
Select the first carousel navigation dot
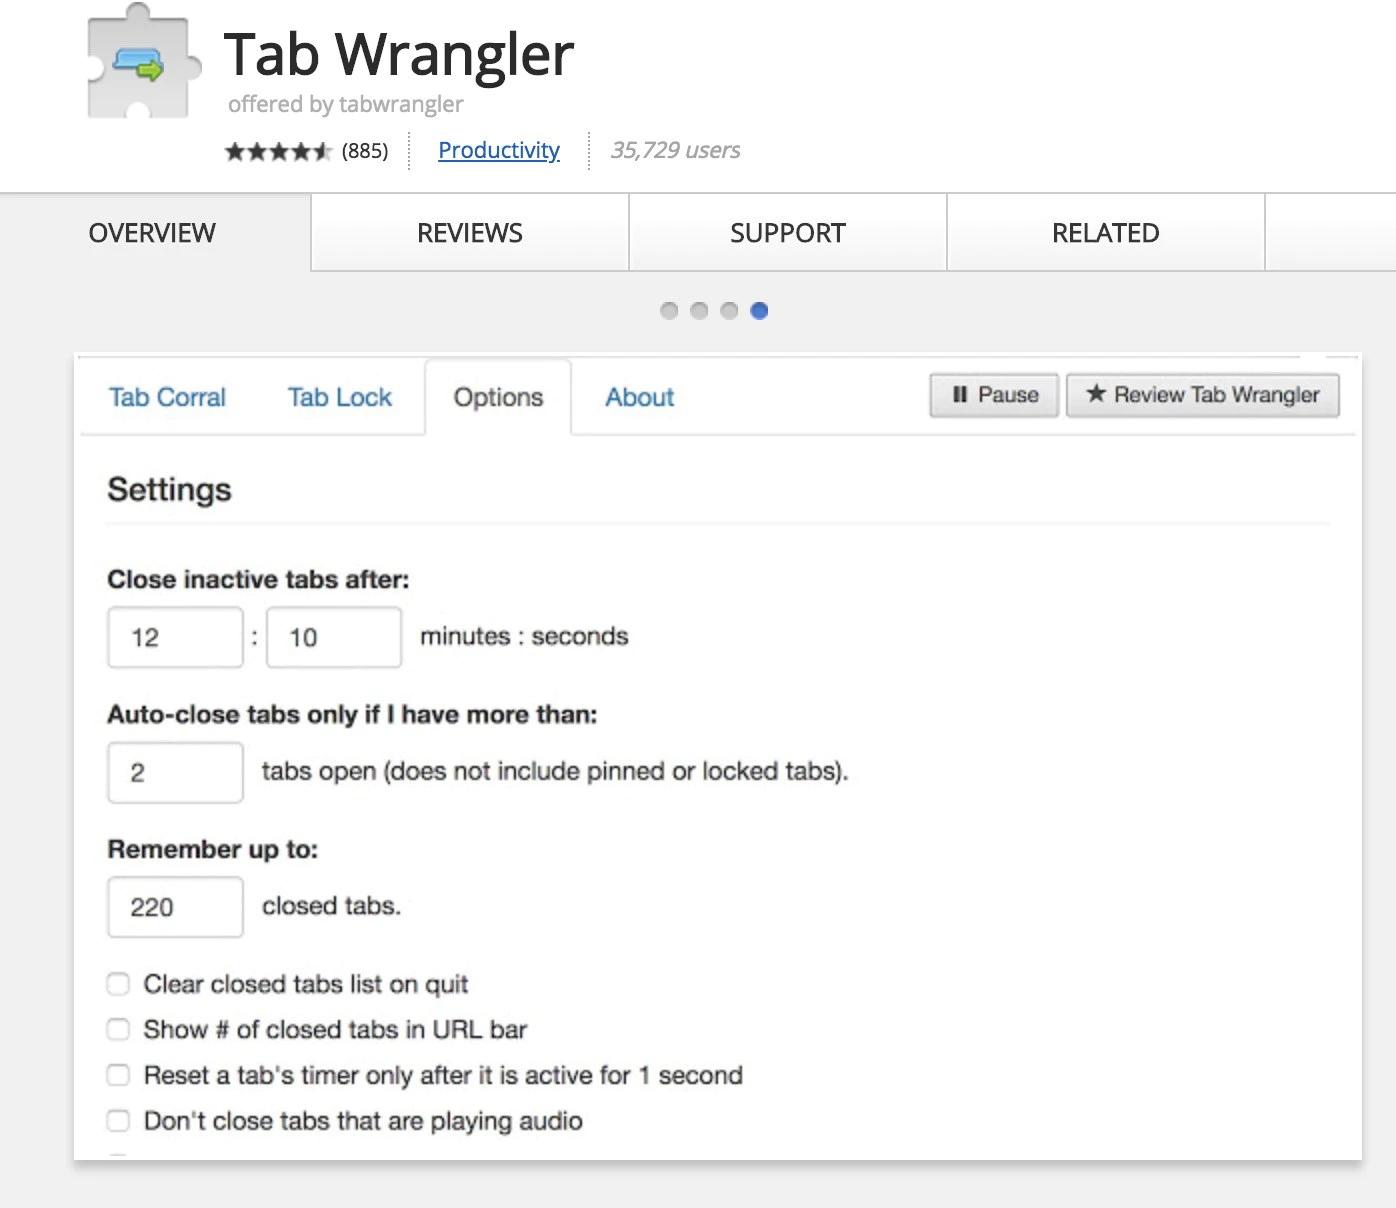[669, 311]
